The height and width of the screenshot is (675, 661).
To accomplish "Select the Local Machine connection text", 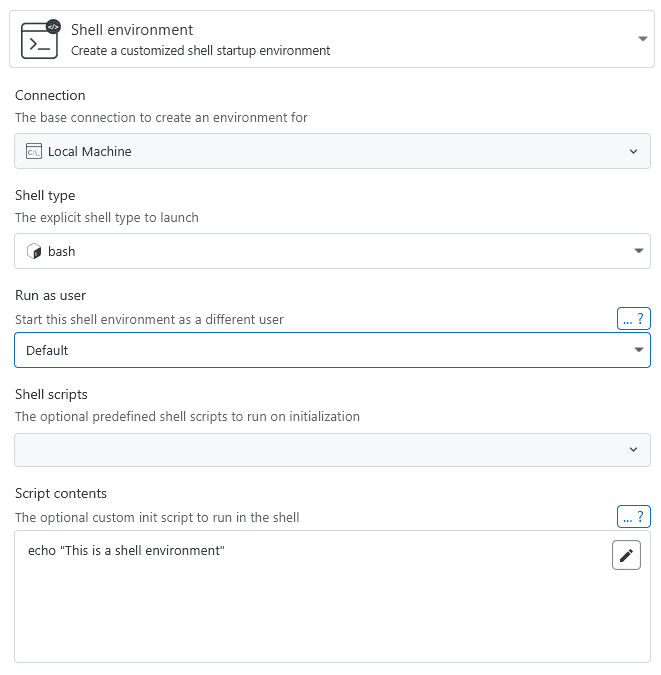I will tap(89, 151).
